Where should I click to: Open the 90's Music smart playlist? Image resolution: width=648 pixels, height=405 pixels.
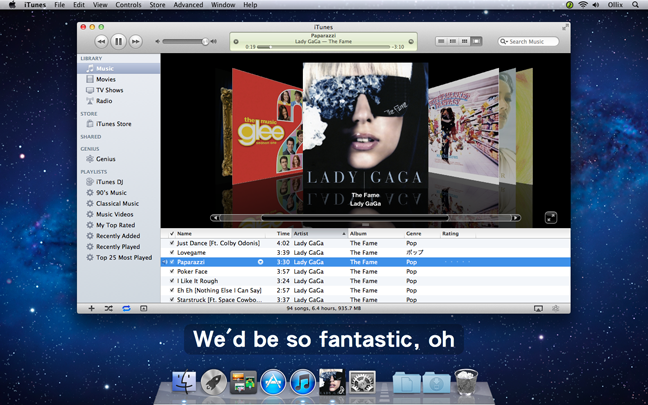pos(119,193)
